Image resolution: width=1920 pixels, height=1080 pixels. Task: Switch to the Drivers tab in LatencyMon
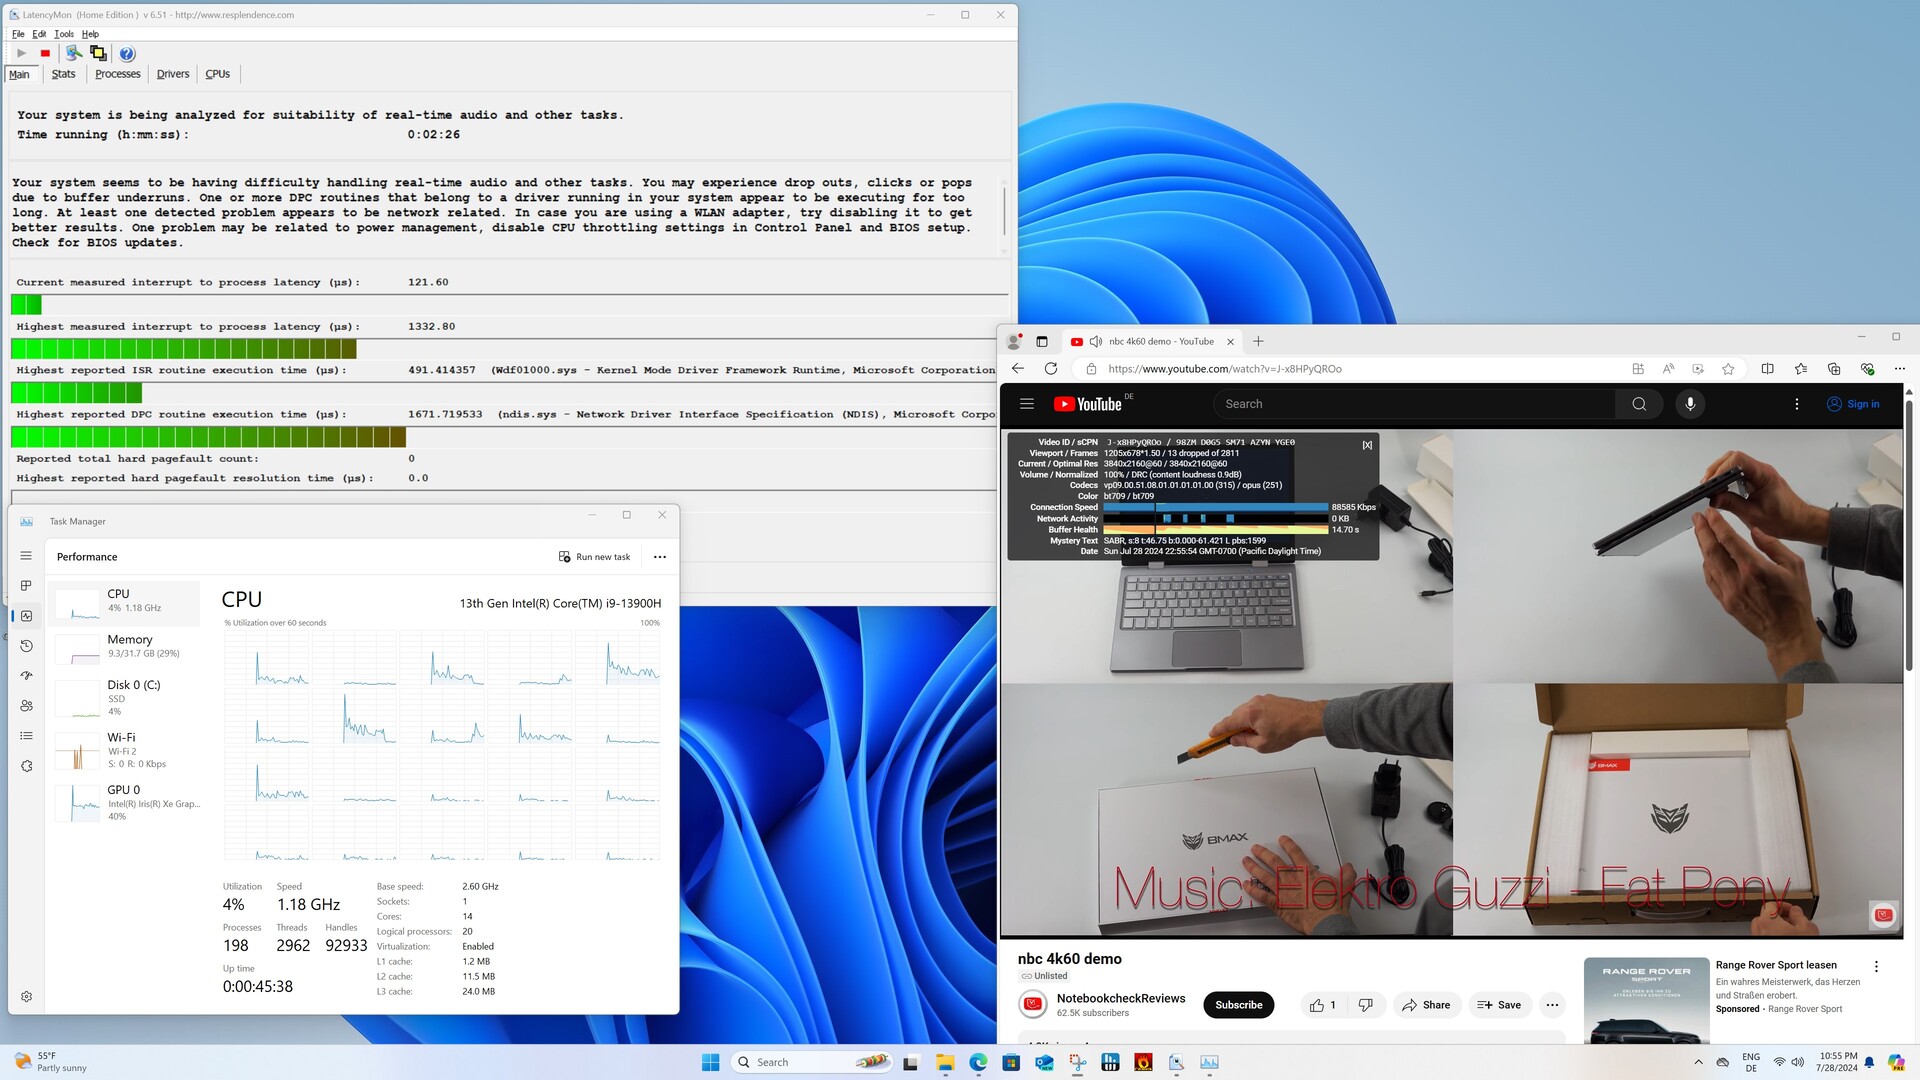point(173,74)
